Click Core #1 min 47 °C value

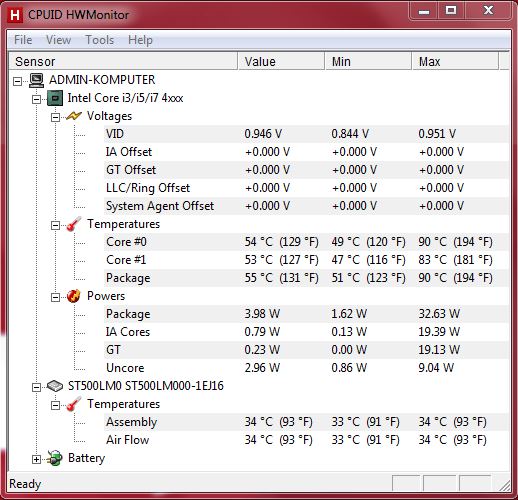pyautogui.click(x=368, y=260)
